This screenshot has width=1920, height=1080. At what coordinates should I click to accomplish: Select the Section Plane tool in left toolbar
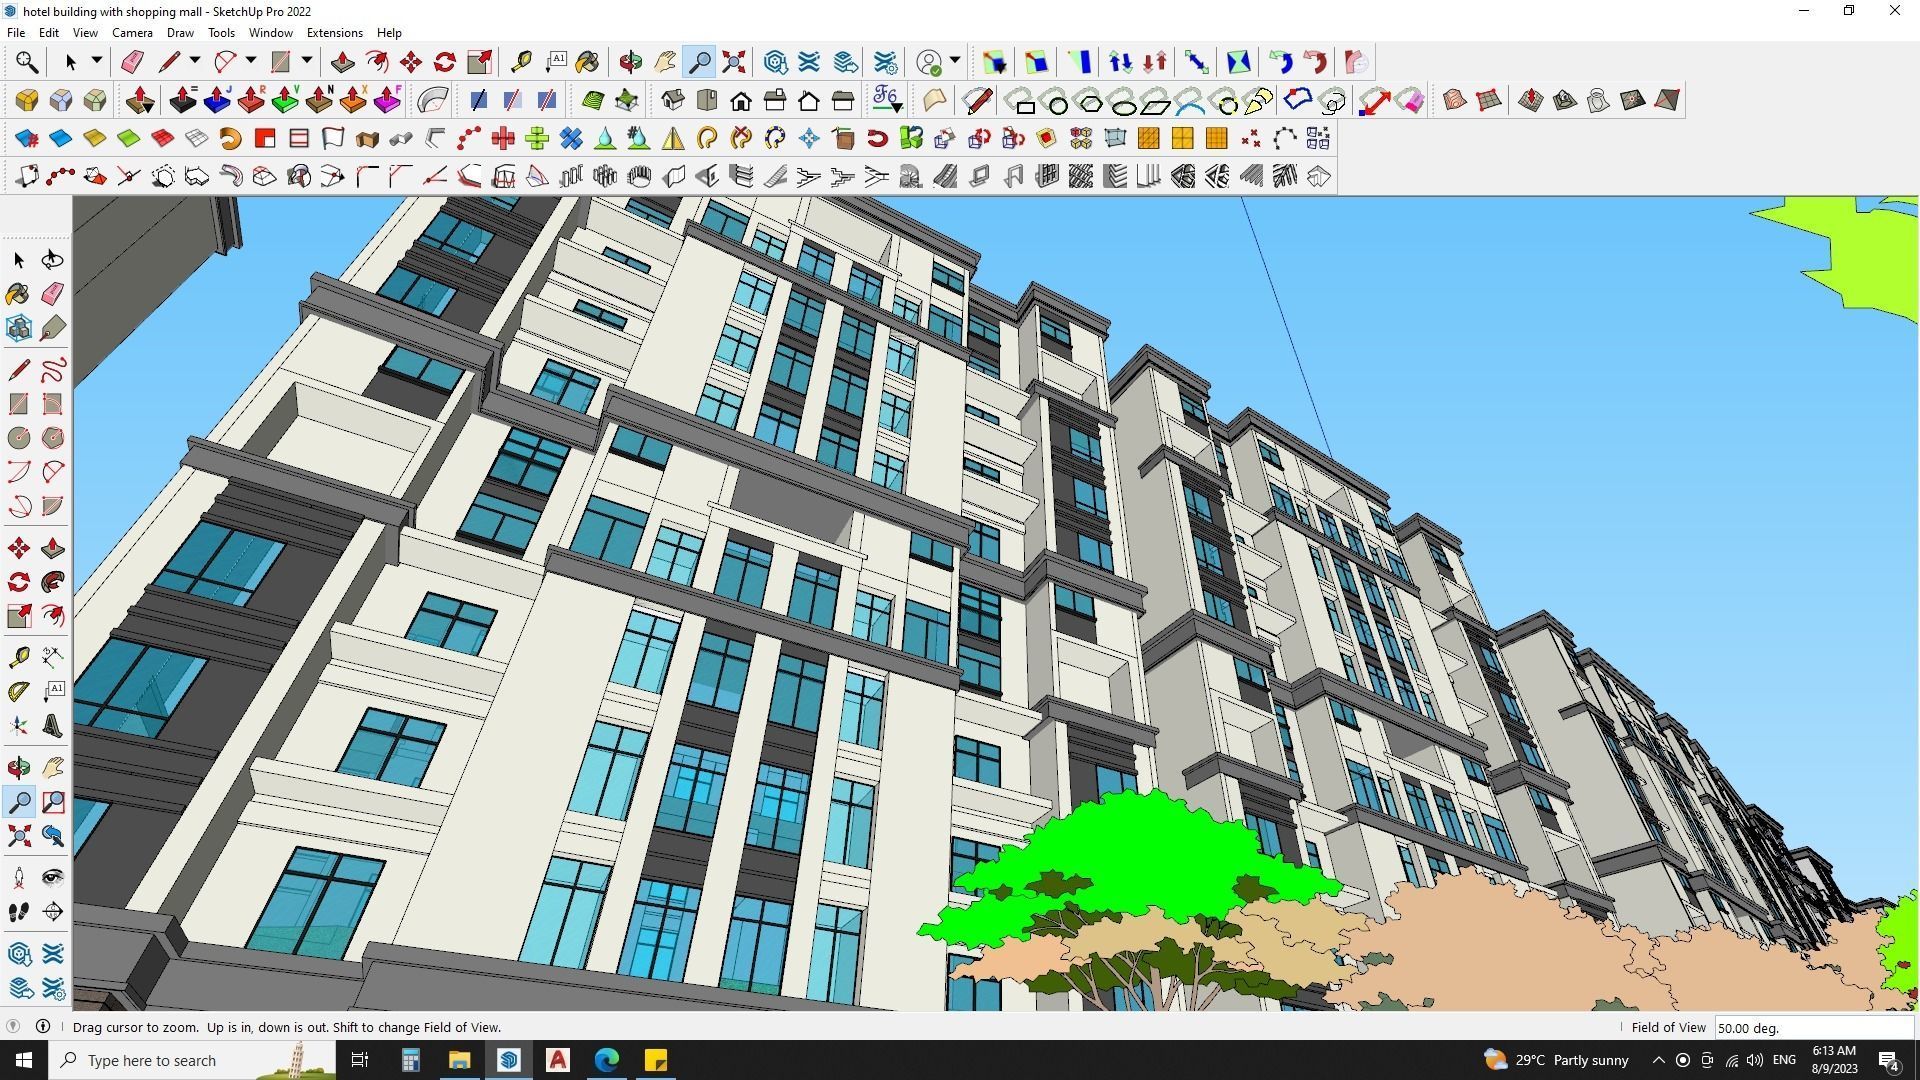tap(53, 912)
